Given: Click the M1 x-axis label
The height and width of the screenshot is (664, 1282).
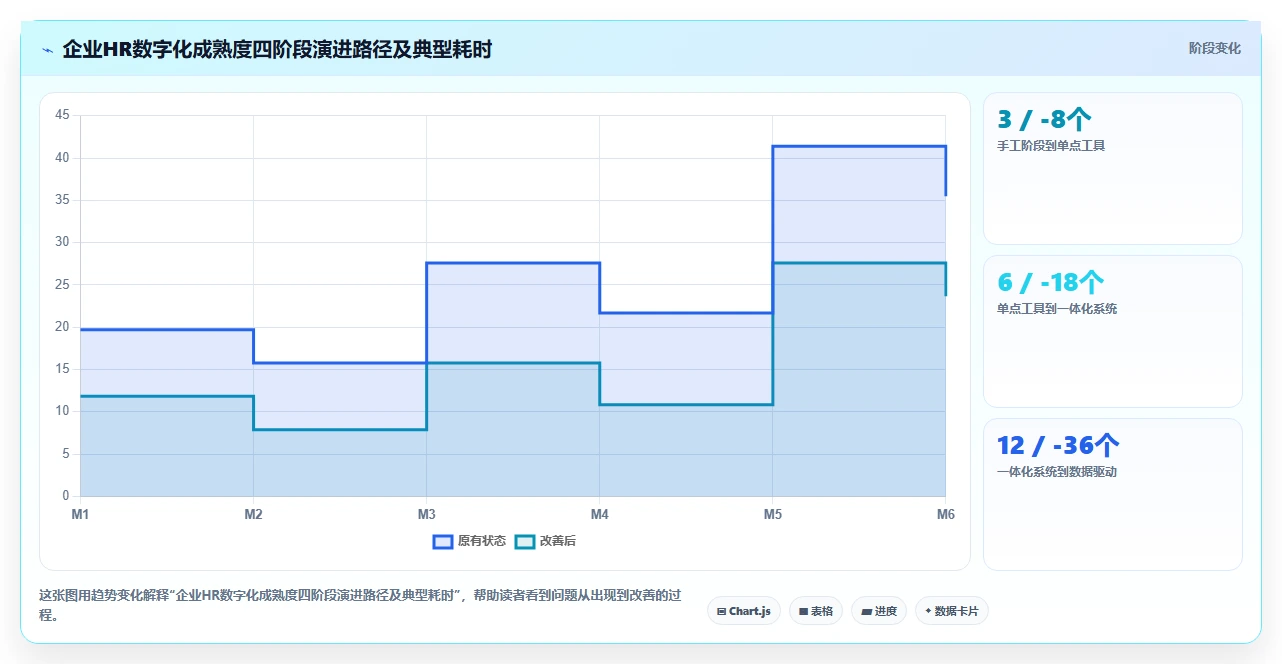Looking at the screenshot, I should point(80,514).
